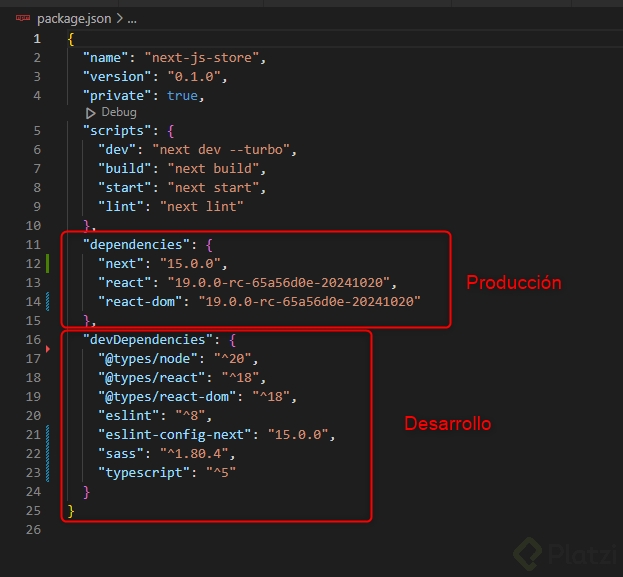Click the "dependencies" key on line 11
This screenshot has height=577, width=623.
click(132, 245)
